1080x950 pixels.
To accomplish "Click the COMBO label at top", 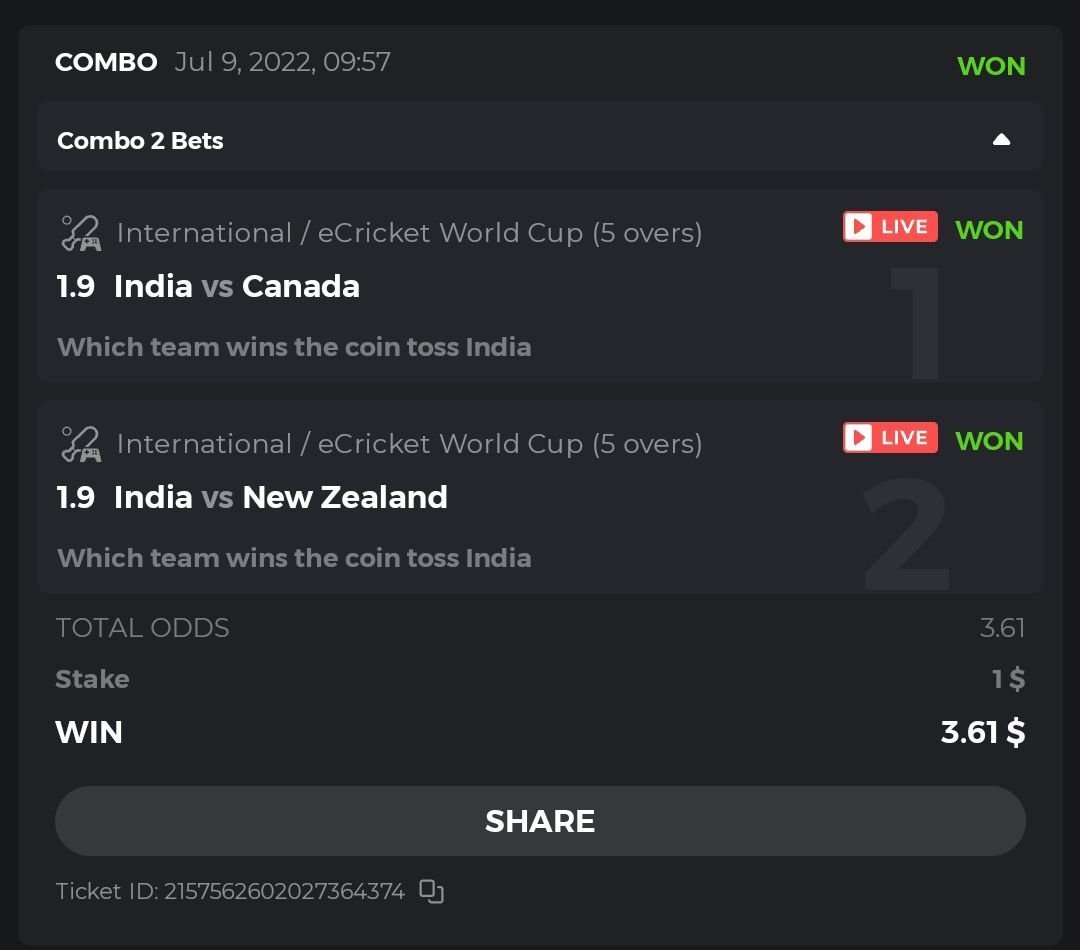I will [x=106, y=63].
